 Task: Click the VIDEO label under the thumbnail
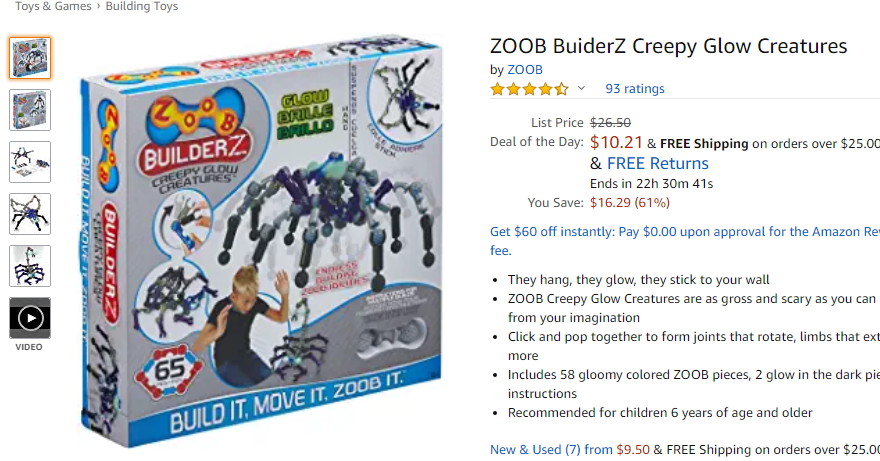[29, 347]
